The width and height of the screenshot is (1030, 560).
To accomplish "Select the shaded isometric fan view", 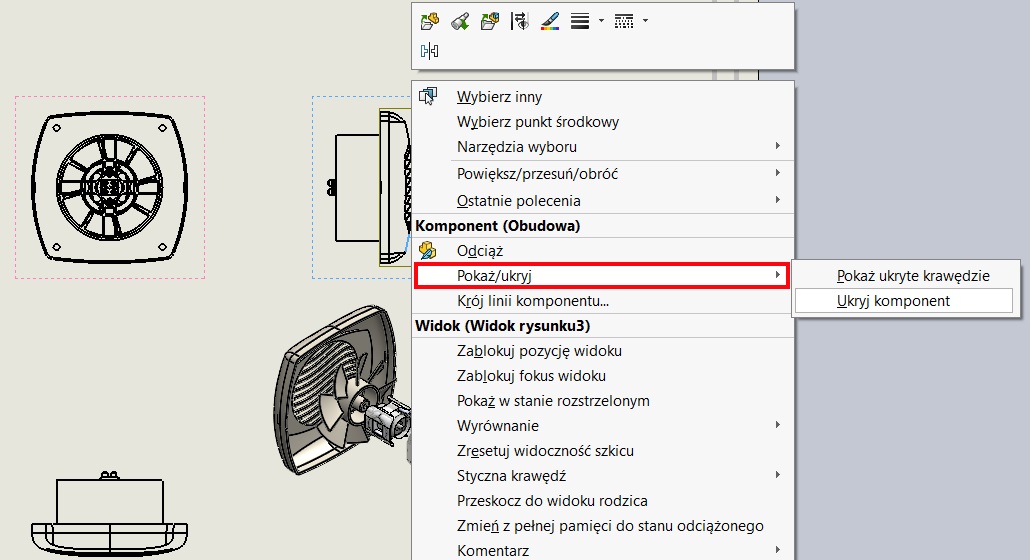I will point(342,389).
